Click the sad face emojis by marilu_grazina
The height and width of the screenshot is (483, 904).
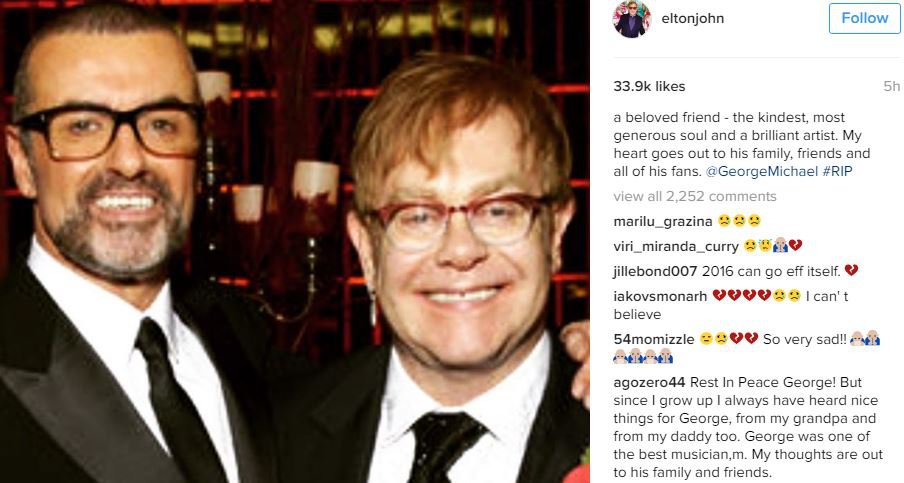pyautogui.click(x=739, y=221)
